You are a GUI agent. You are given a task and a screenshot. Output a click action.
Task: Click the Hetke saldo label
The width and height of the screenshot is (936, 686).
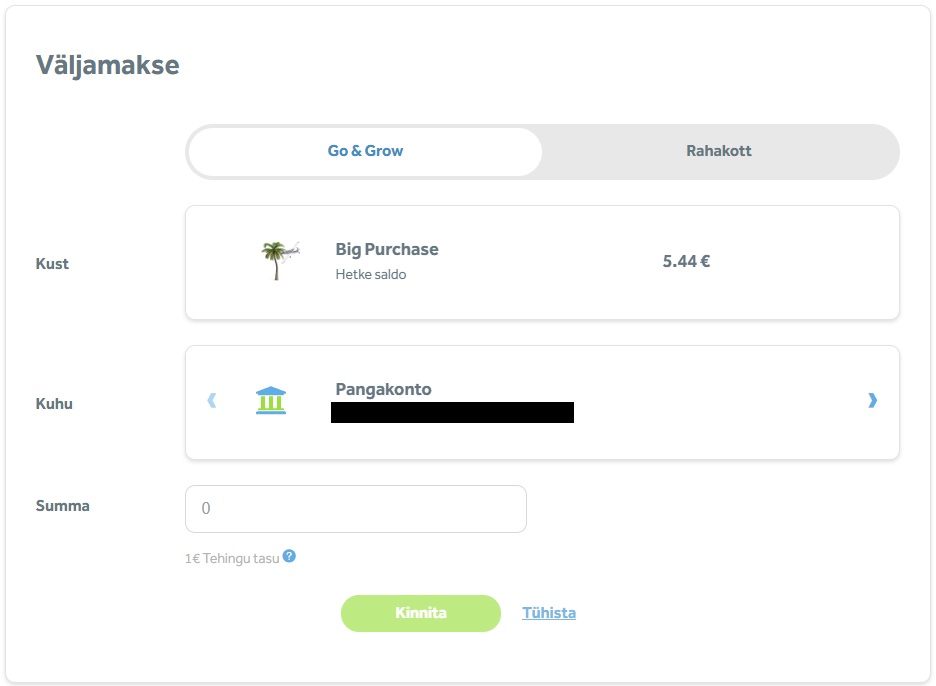click(371, 274)
